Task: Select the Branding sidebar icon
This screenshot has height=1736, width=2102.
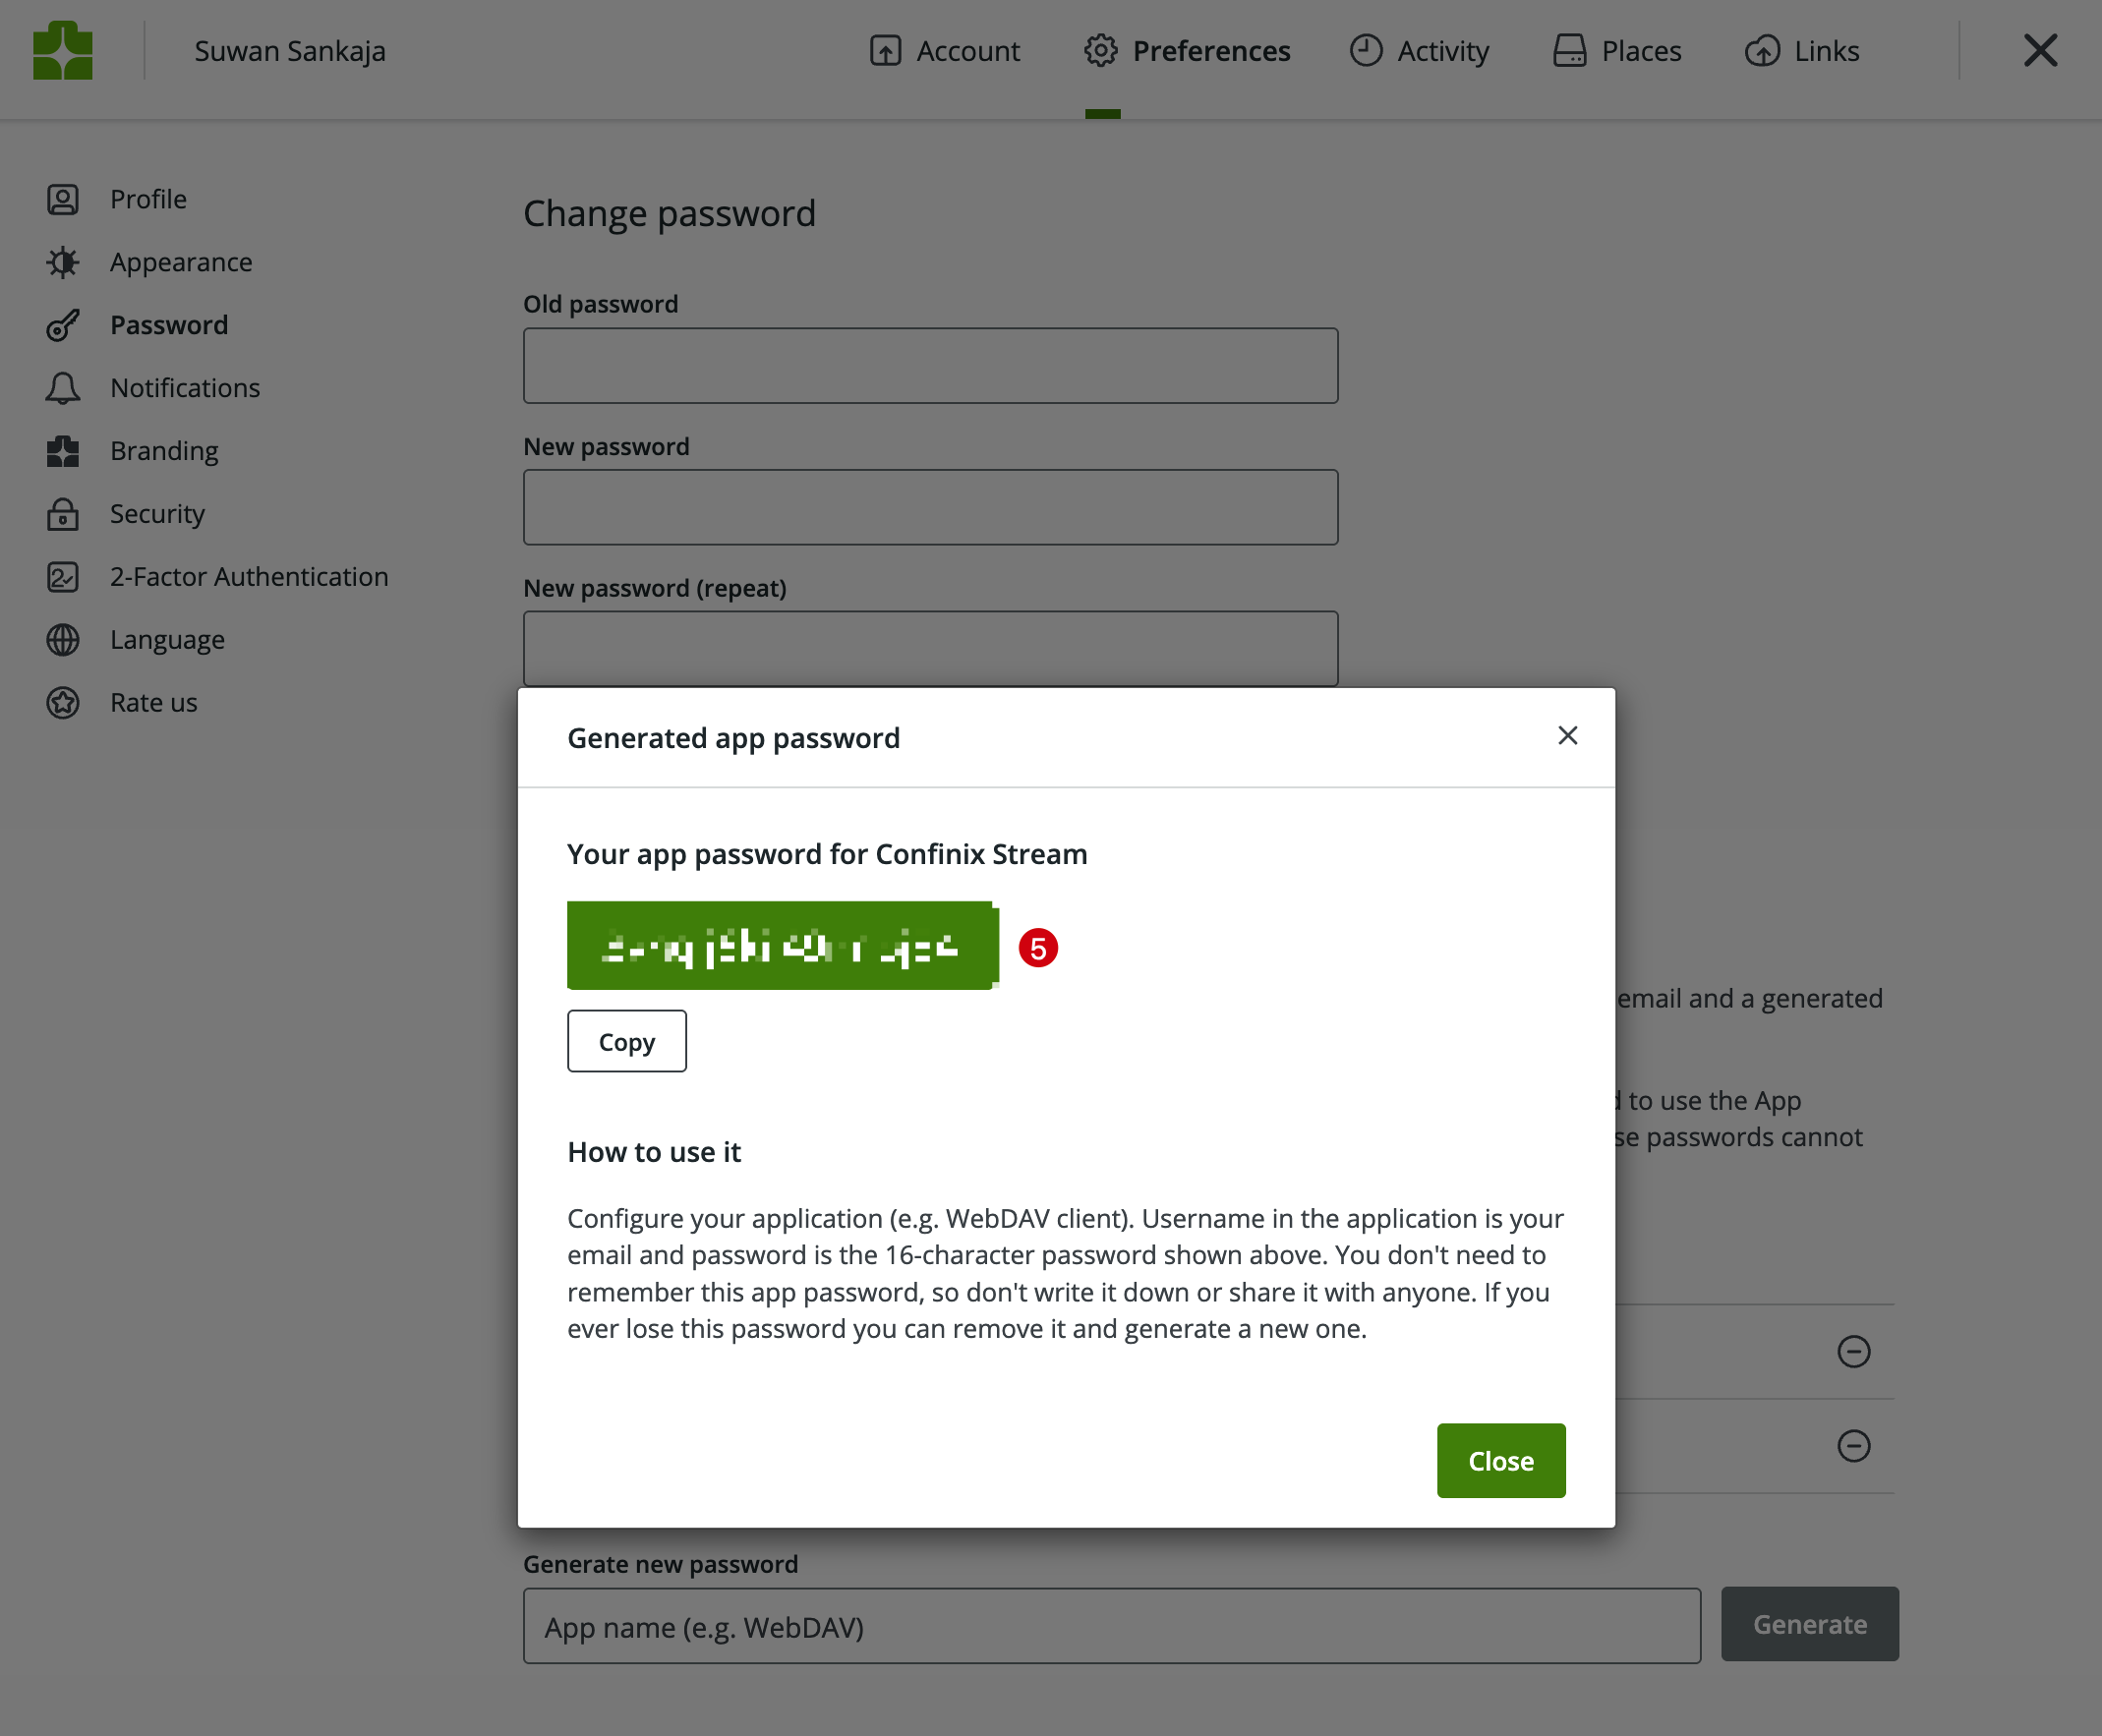Action: 62,451
